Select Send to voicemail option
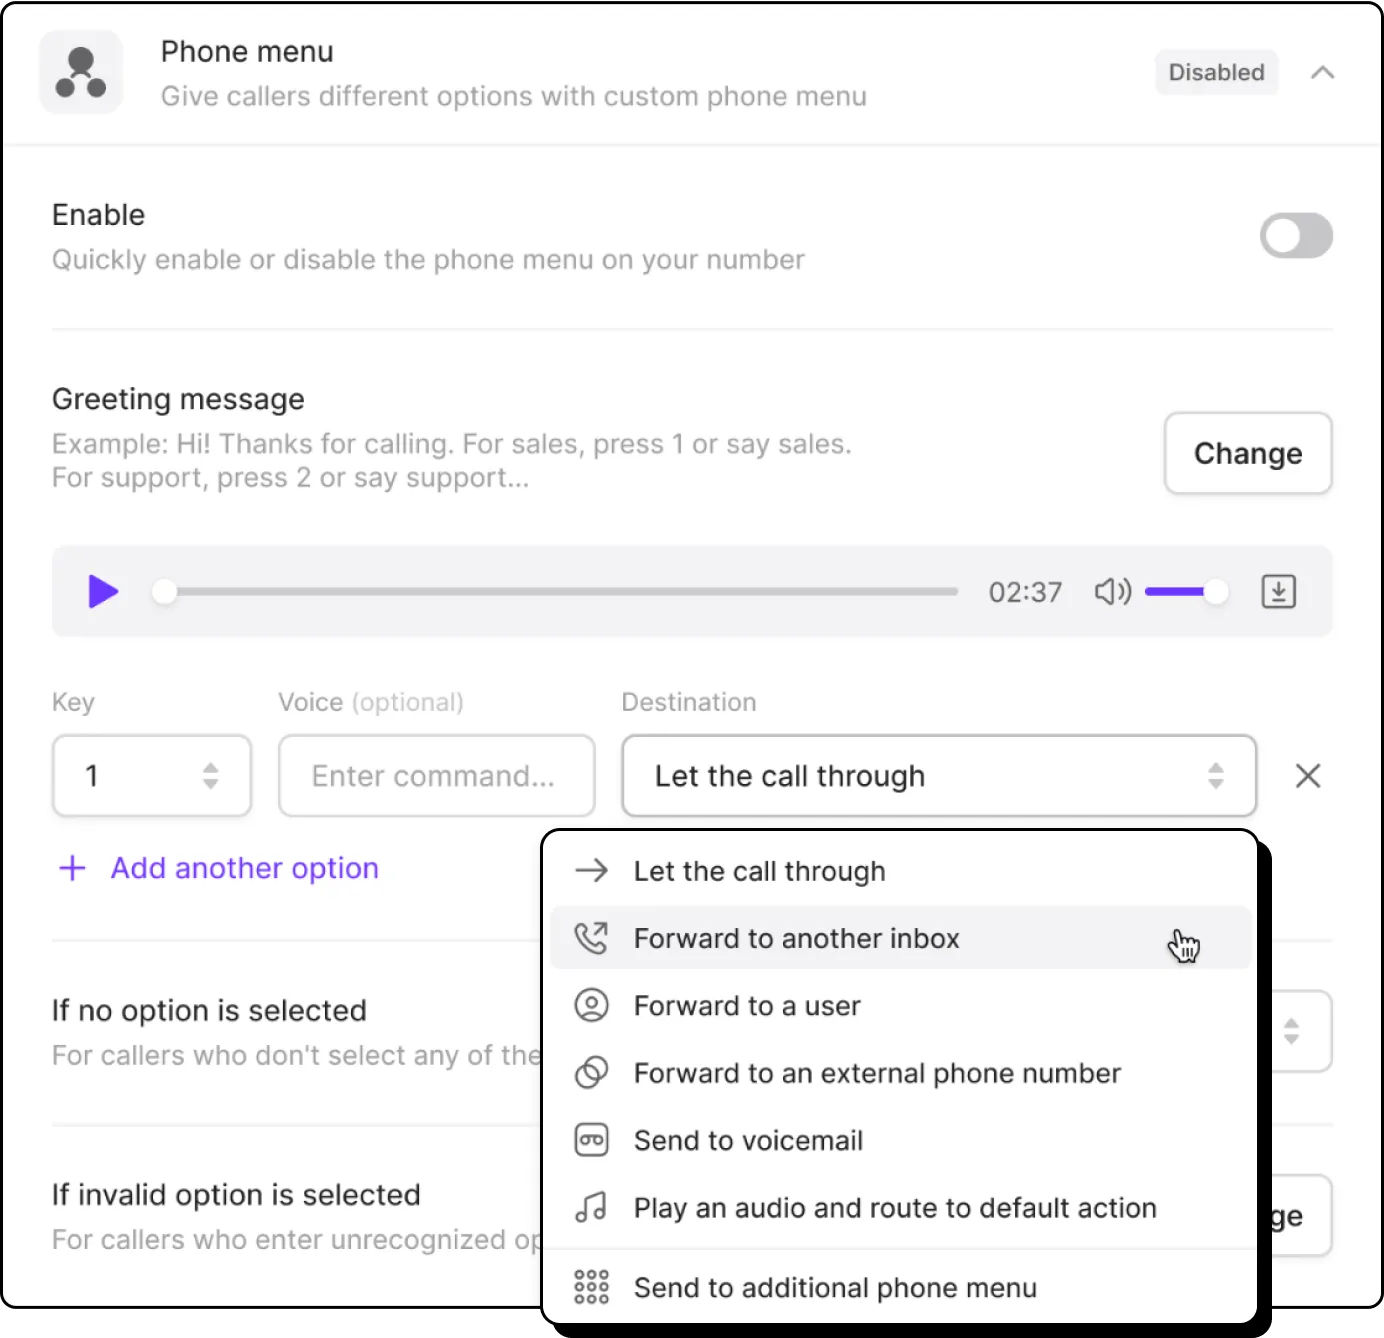This screenshot has width=1384, height=1338. point(901,1140)
